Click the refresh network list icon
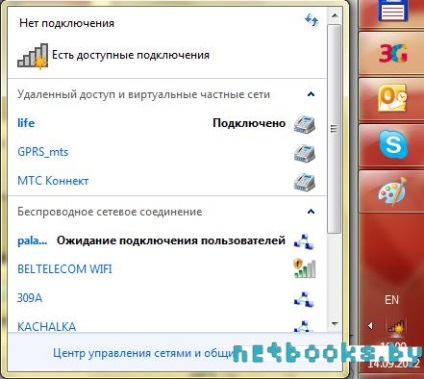The width and height of the screenshot is (424, 379). pyautogui.click(x=312, y=20)
